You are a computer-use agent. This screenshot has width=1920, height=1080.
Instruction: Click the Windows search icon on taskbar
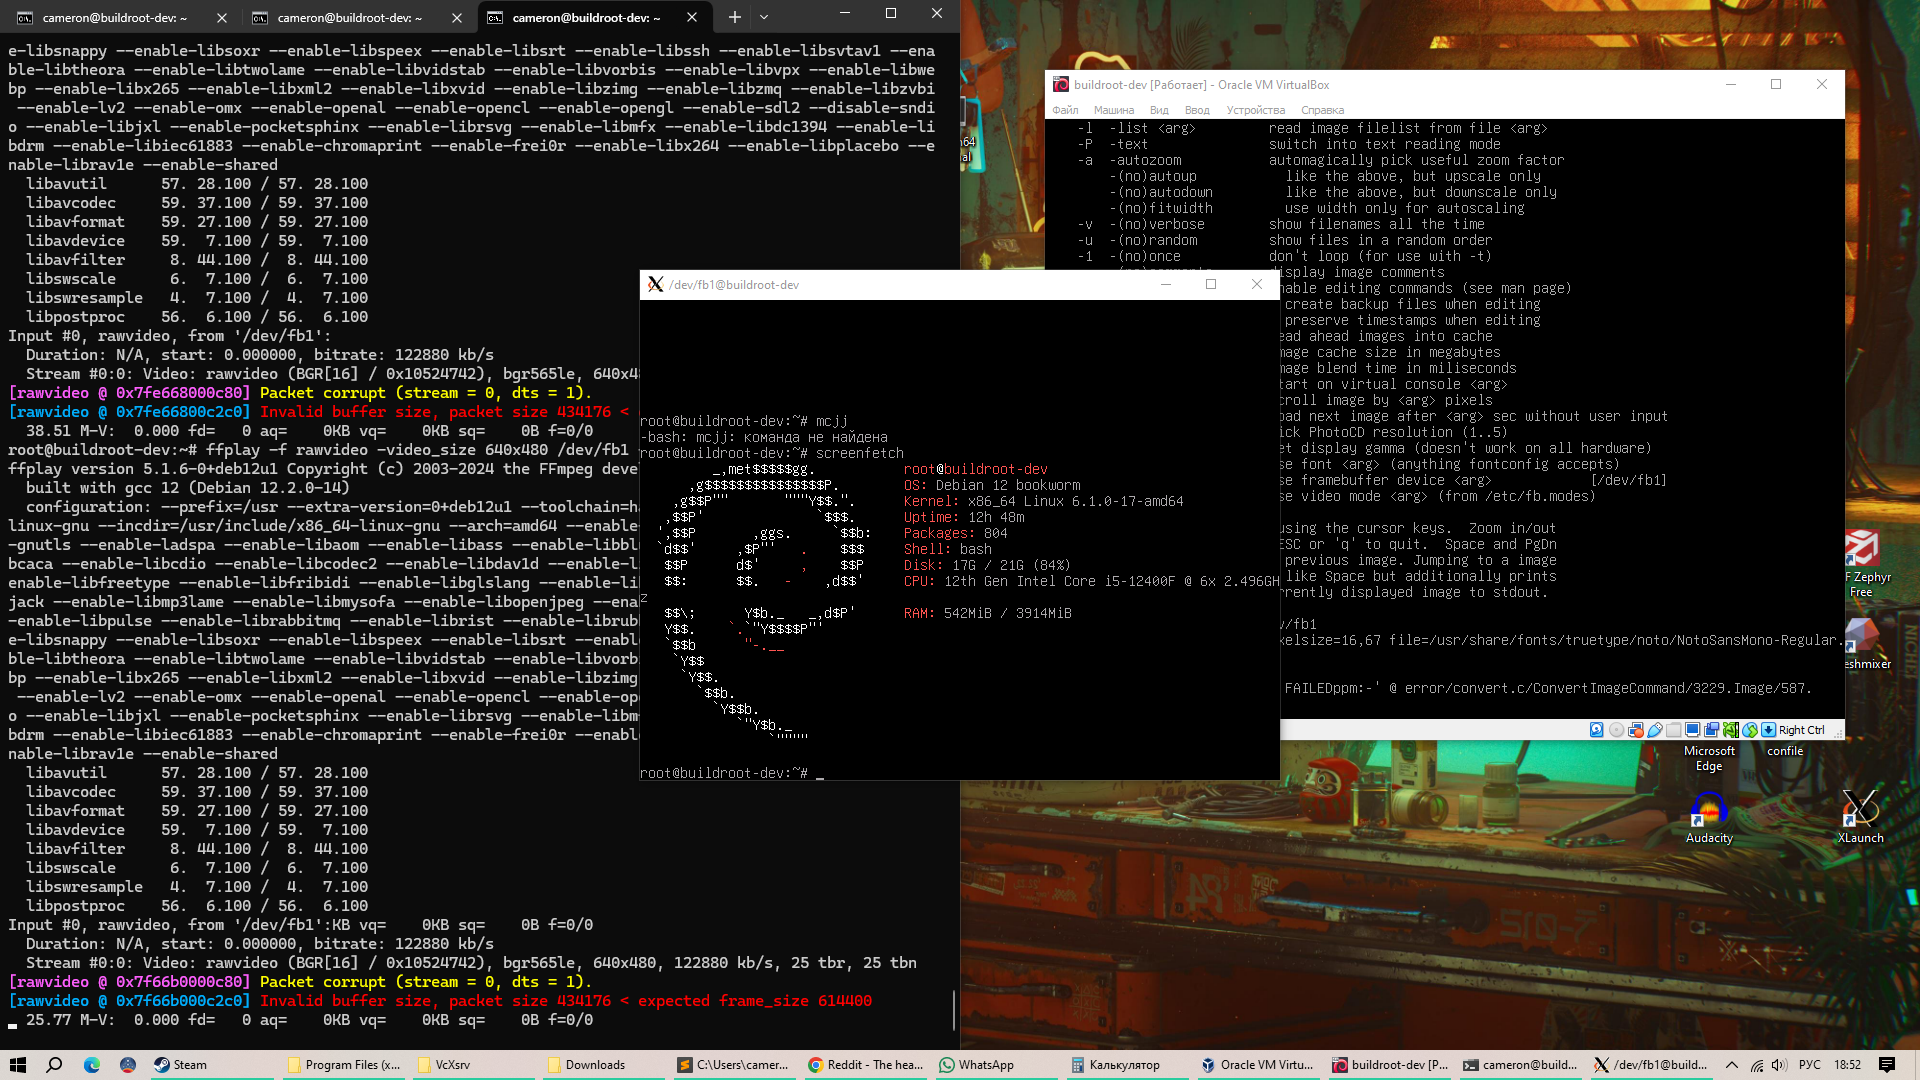tap(55, 1065)
